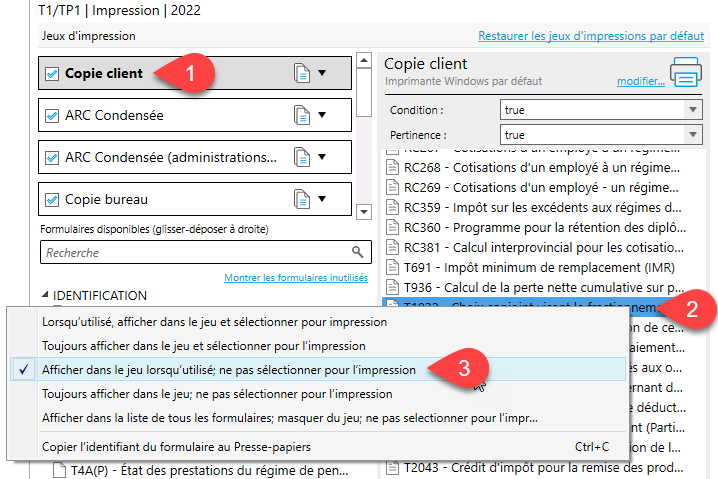Uncheck the ARC Condensée checkbox
This screenshot has width=718, height=479.
(52, 115)
